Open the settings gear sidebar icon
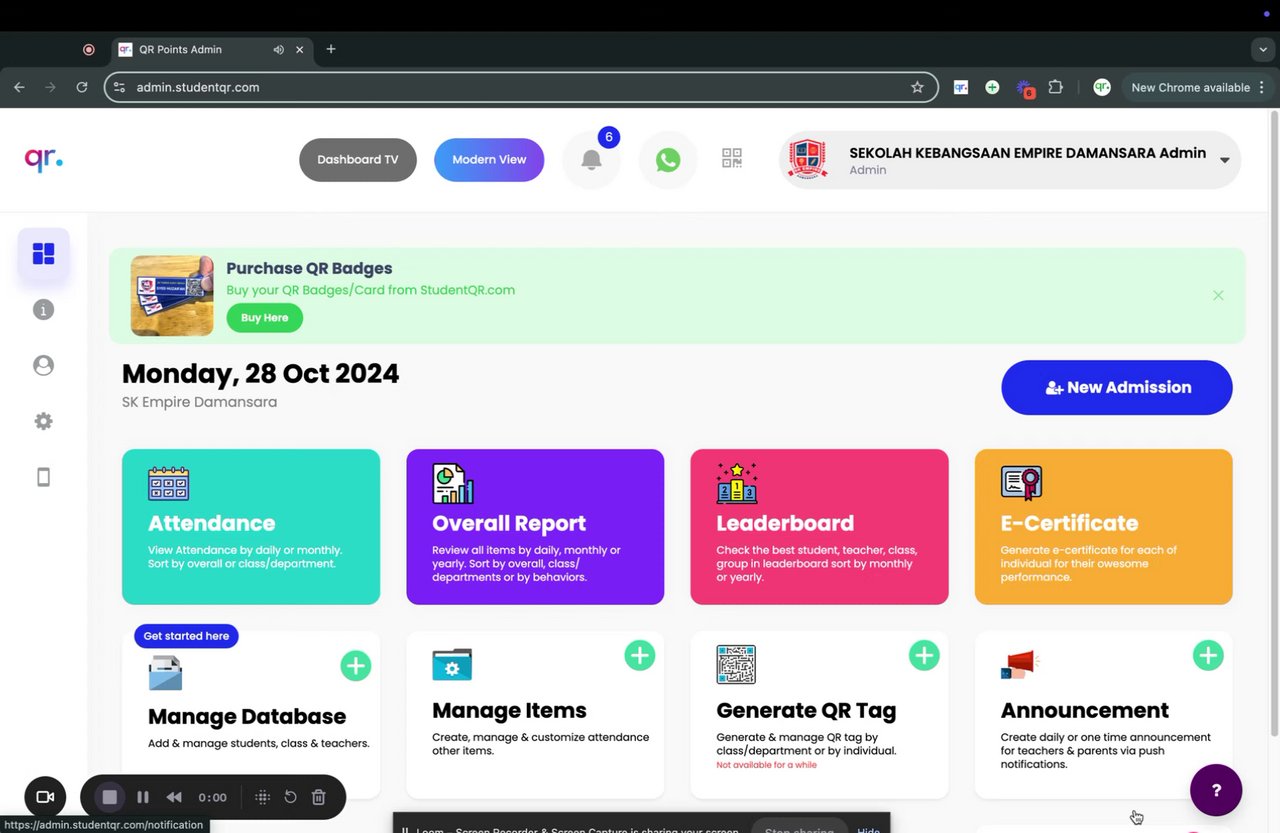 click(x=43, y=422)
